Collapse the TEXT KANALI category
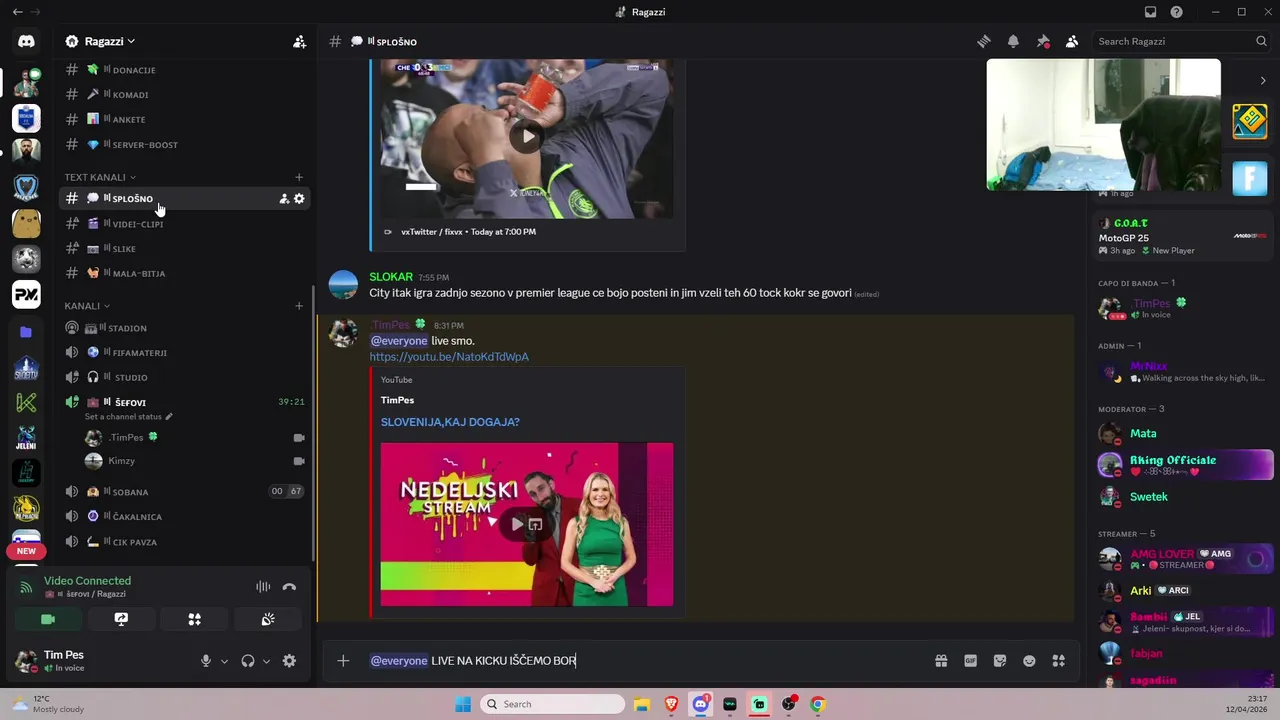 (x=98, y=177)
